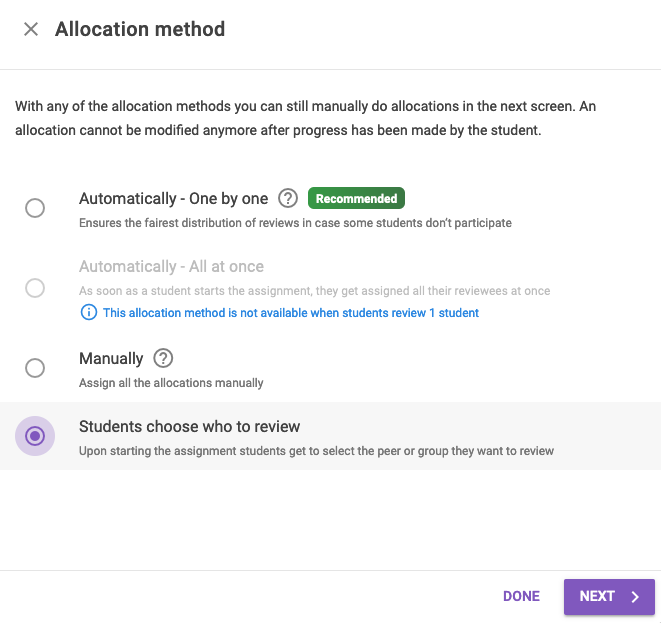This screenshot has height=623, width=661.
Task: Select the Automatically - One by one radio button
Action: [35, 208]
